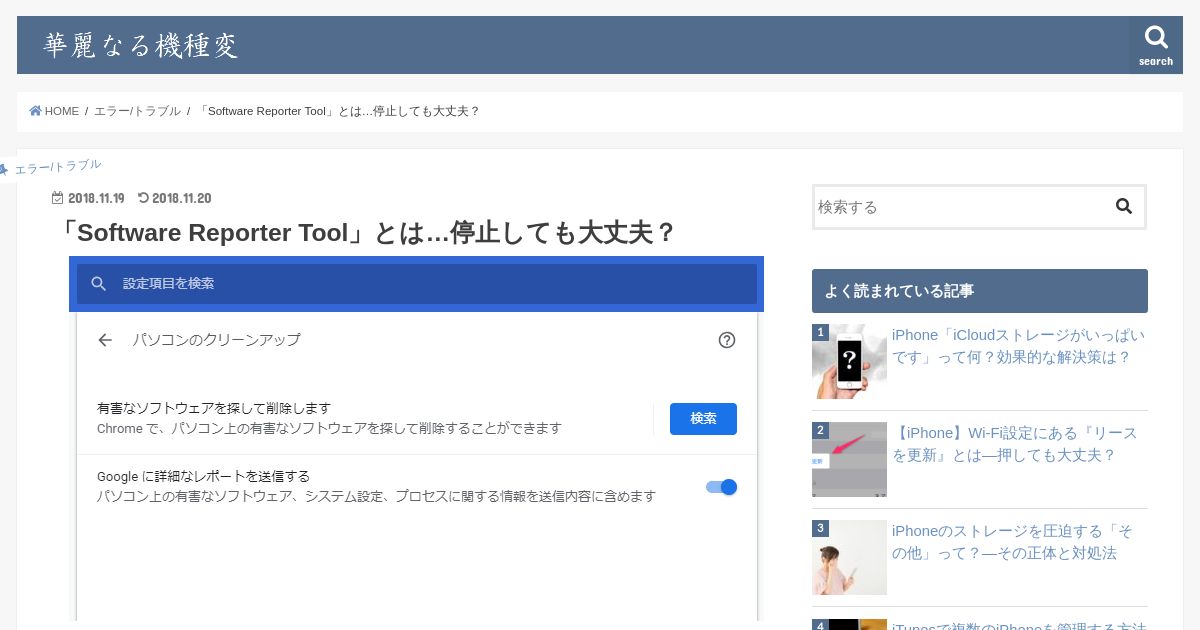Open the iPhone hand thumbnail for article 1
The width and height of the screenshot is (1200, 630).
849,361
